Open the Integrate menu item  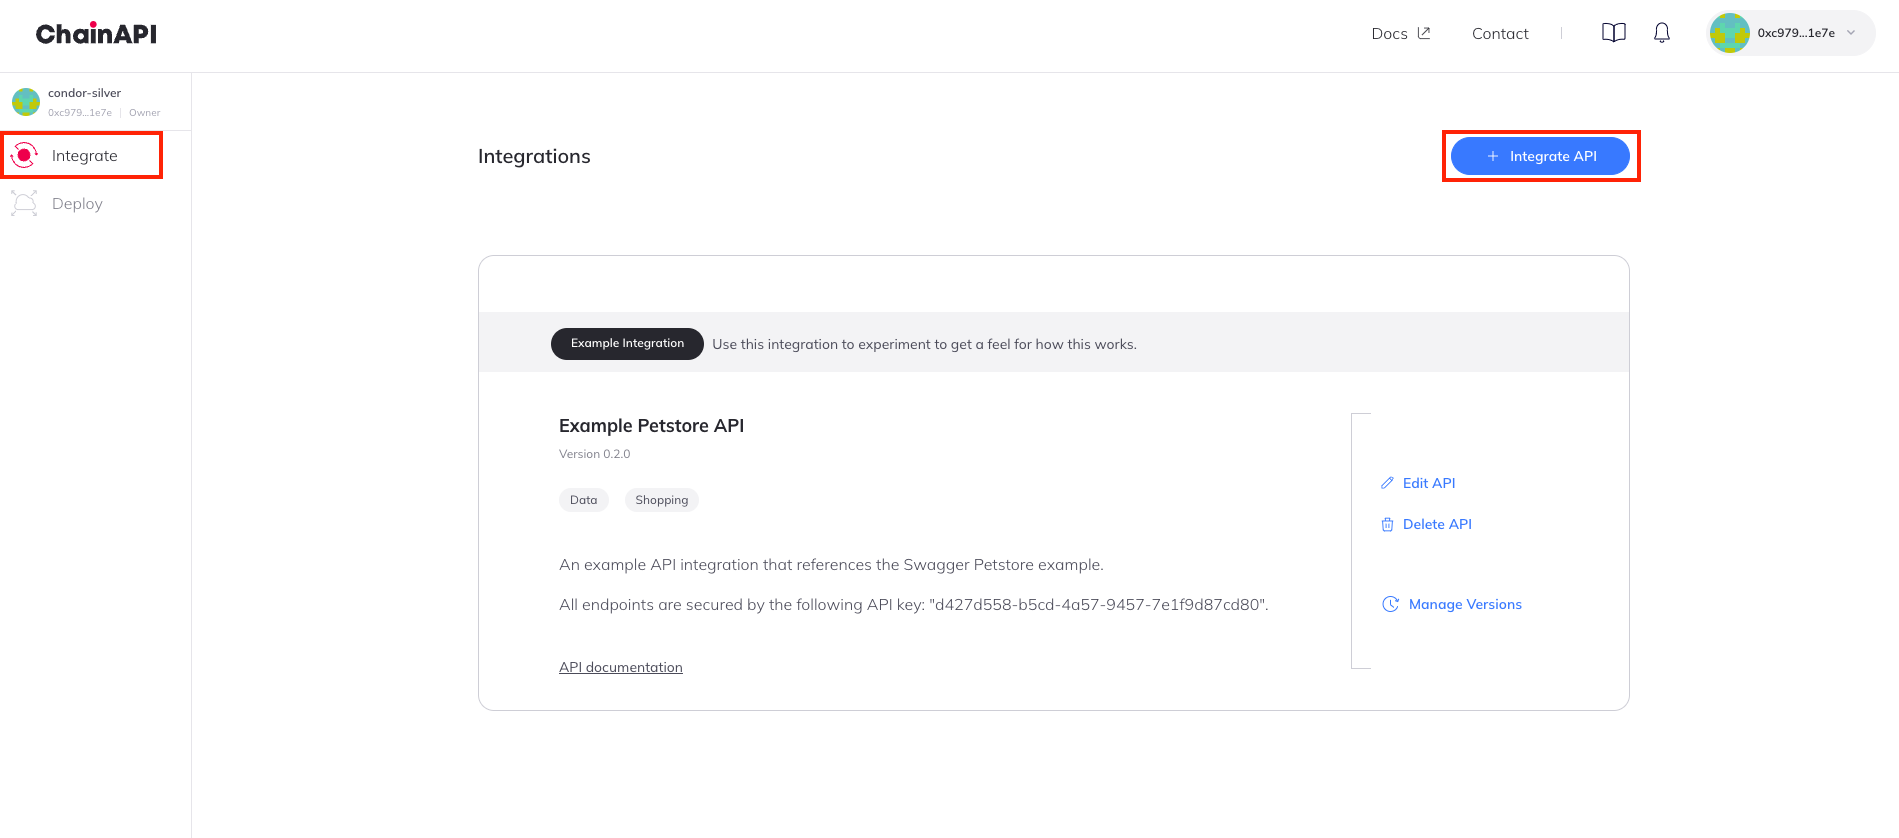coord(85,156)
